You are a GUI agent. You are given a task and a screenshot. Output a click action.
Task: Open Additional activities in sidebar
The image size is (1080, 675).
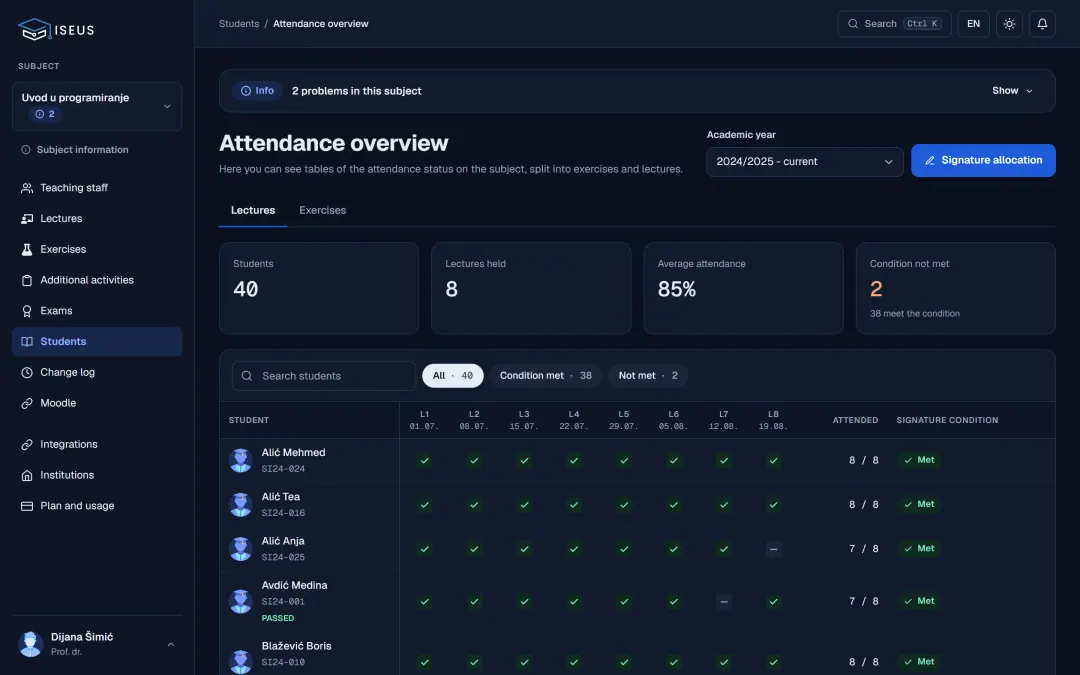(x=97, y=280)
